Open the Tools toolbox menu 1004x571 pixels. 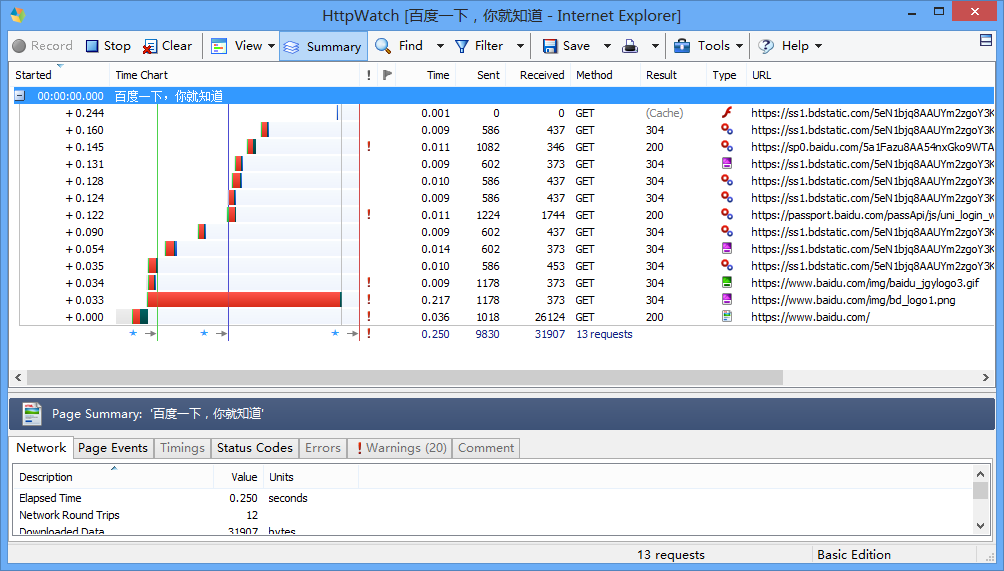708,46
